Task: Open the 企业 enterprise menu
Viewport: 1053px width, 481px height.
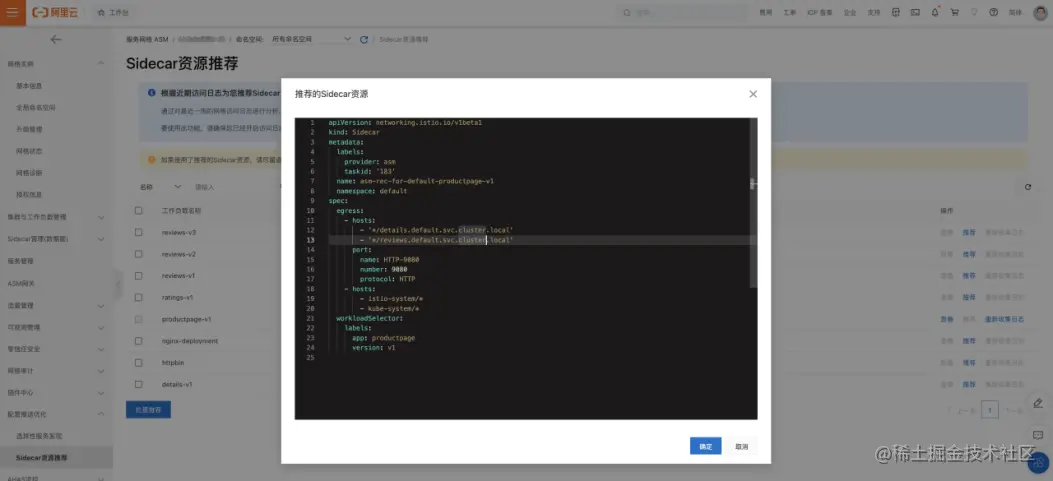Action: click(850, 13)
